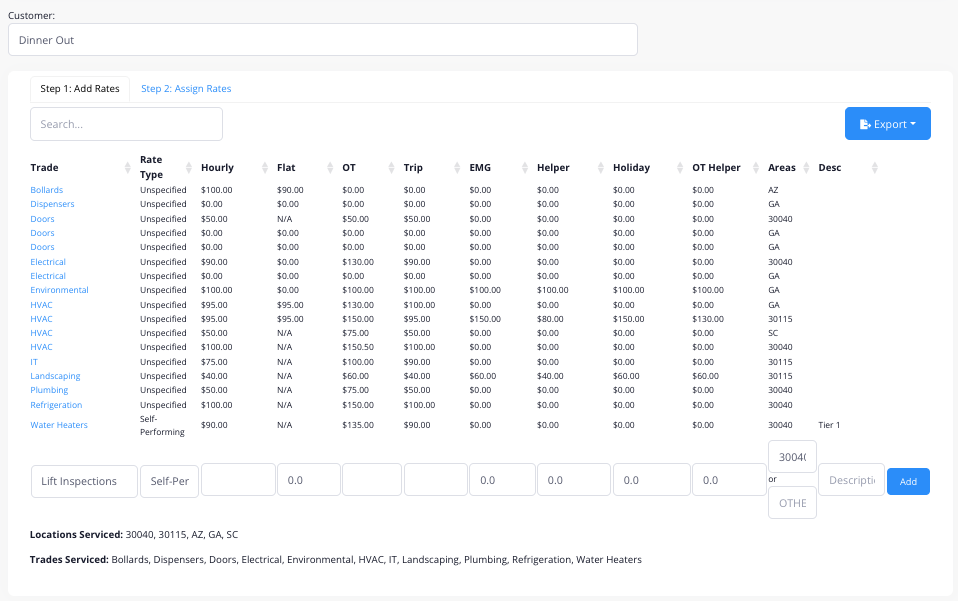
Task: Sort by OT Helper column arrows
Action: tap(756, 167)
